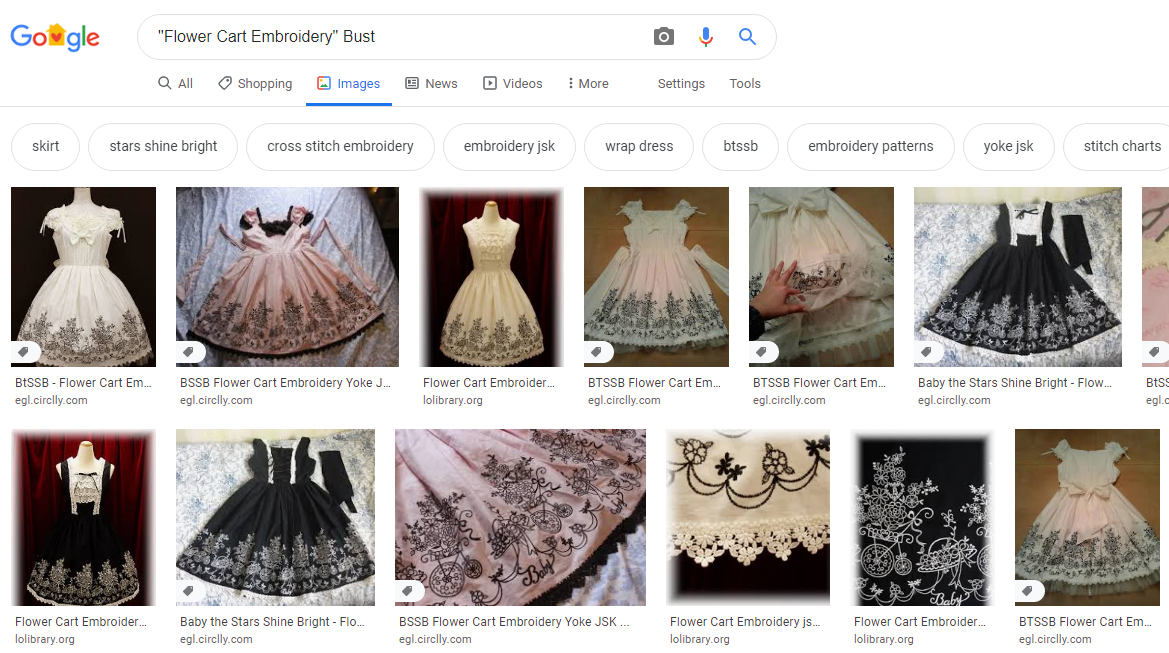Apply the "wrap dress" suggestion chip
Viewport: 1169px width, 653px height.
[x=639, y=146]
